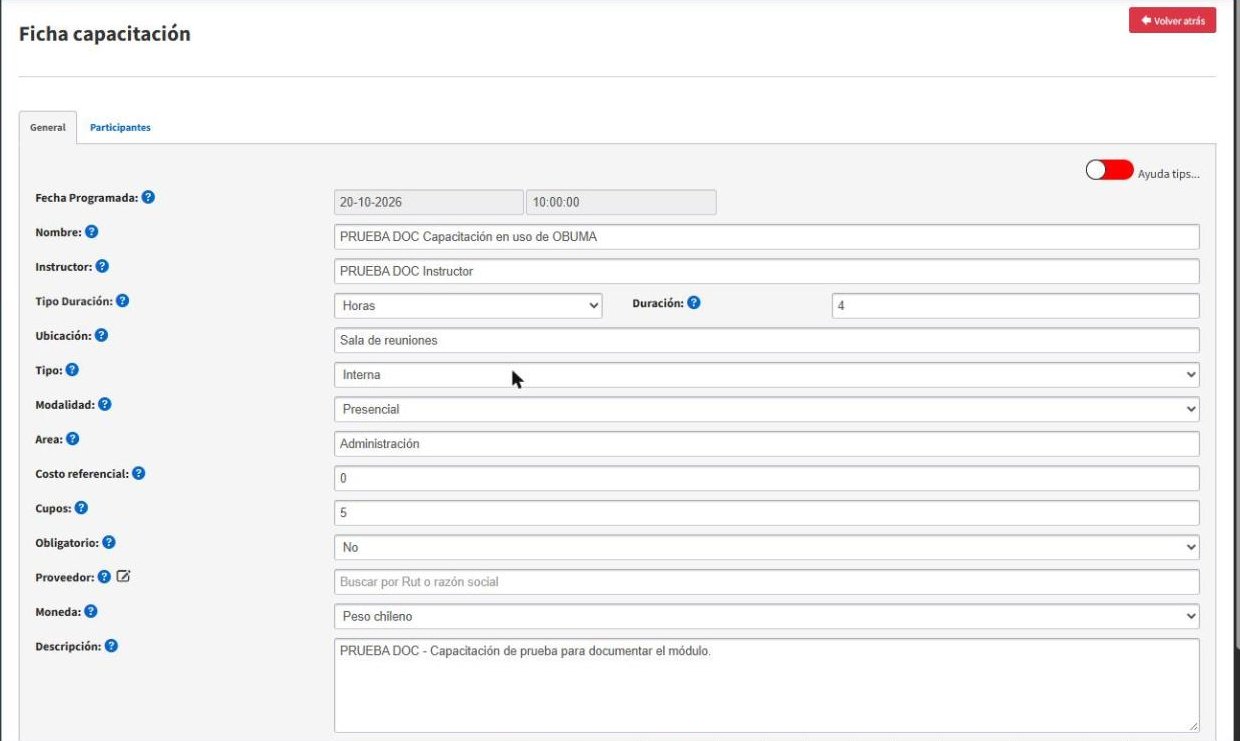This screenshot has height=741, width=1240.
Task: Click the Moneda help icon
Action: pyautogui.click(x=91, y=611)
